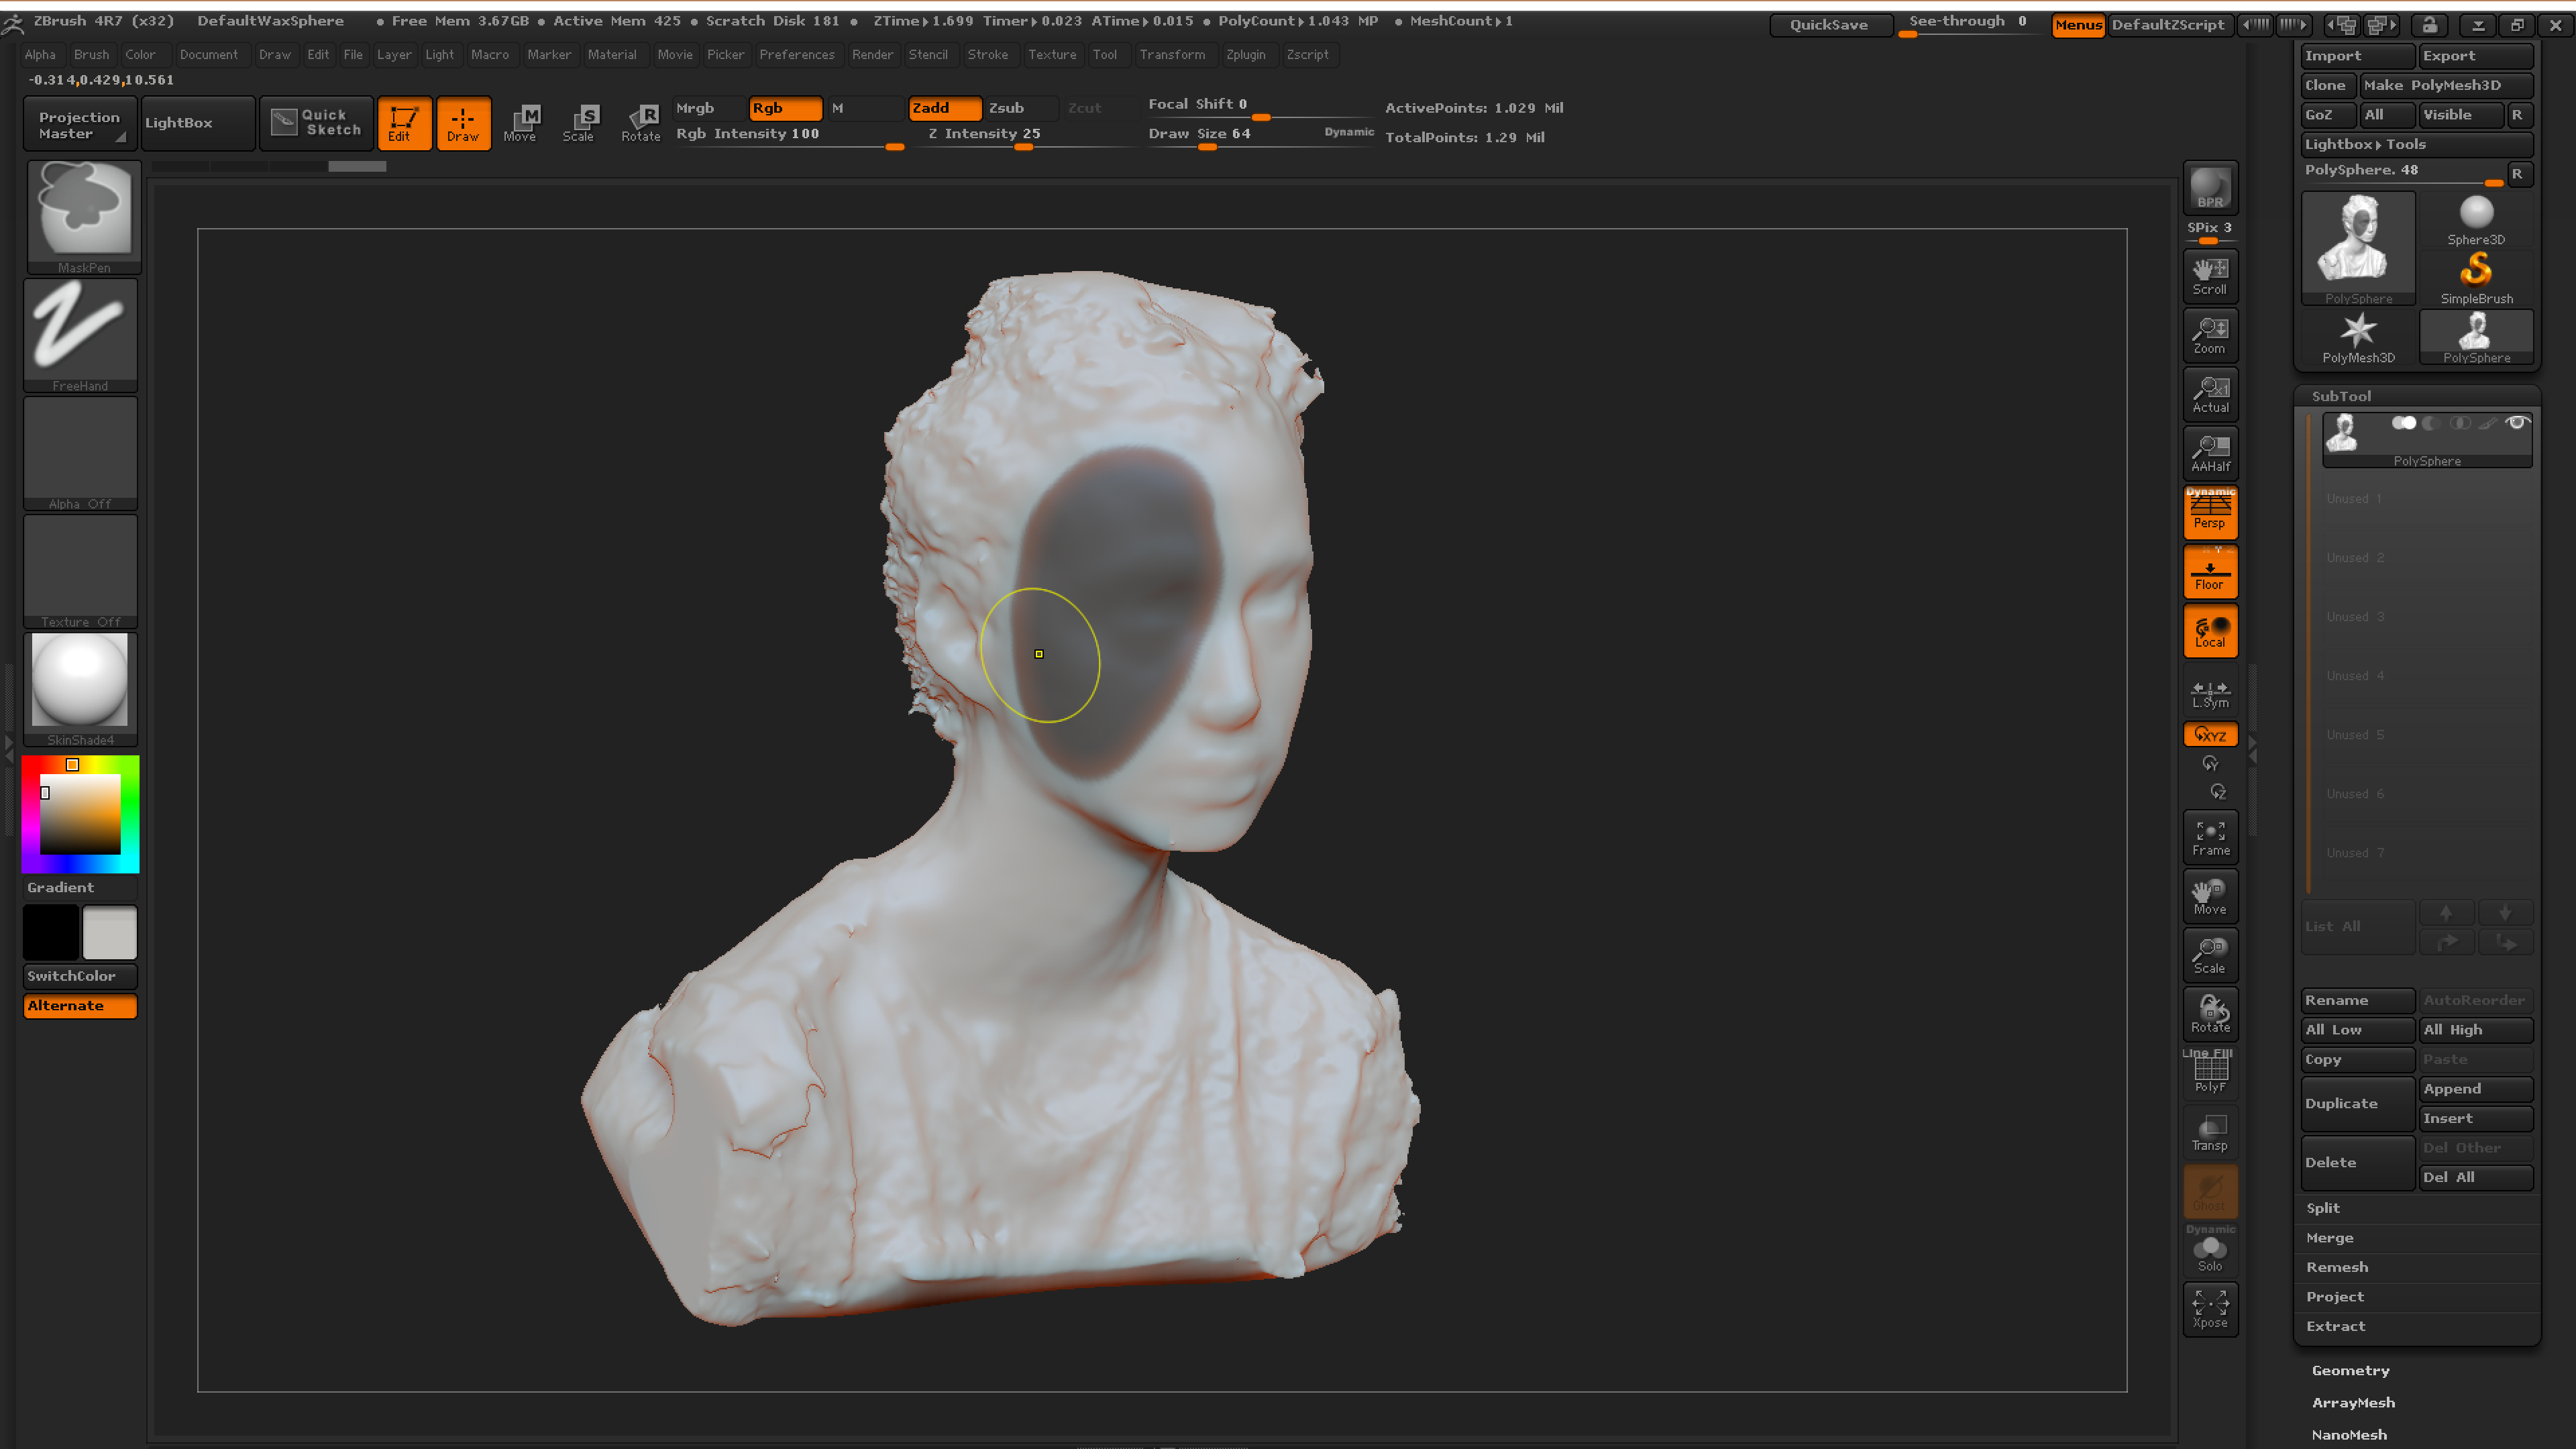This screenshot has height=1449, width=2576.
Task: Select the top-shelf Move mode
Action: point(520,123)
